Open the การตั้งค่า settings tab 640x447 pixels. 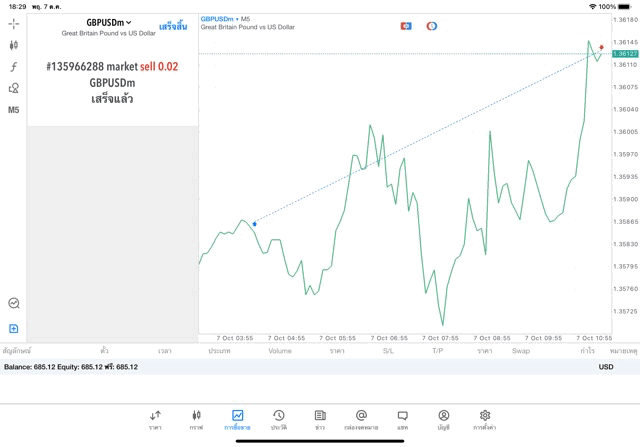(485, 420)
